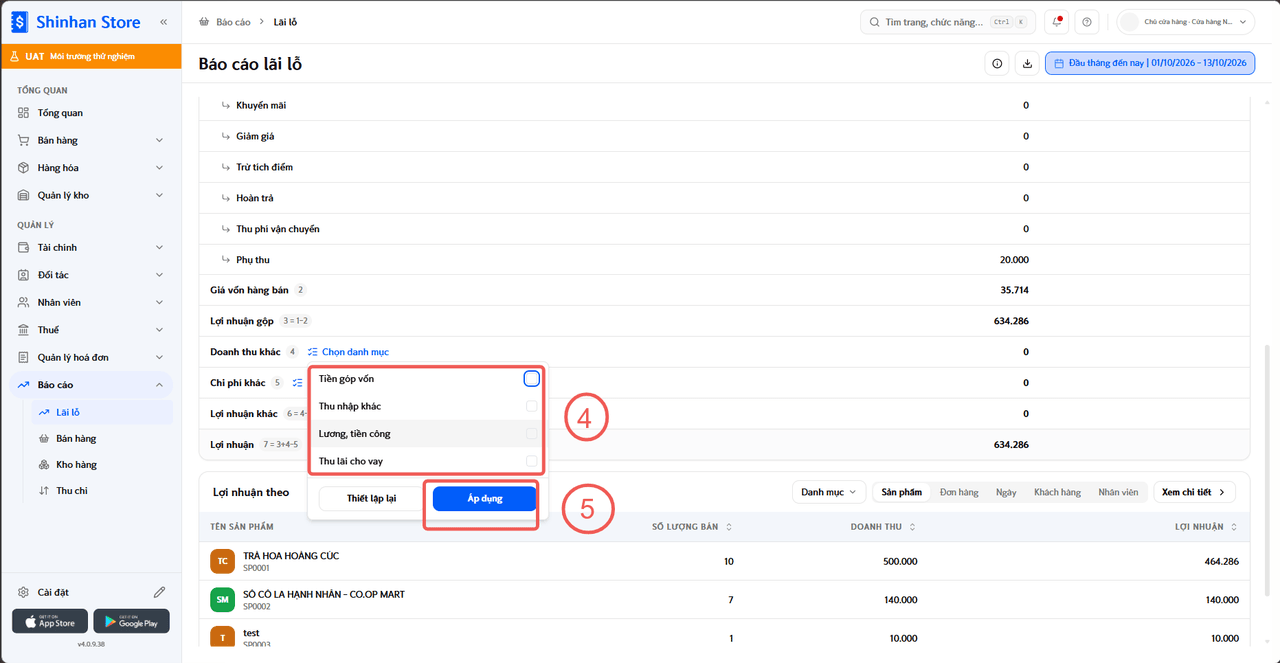Expand the Tài chính sidebar menu
The height and width of the screenshot is (663, 1280).
(91, 247)
